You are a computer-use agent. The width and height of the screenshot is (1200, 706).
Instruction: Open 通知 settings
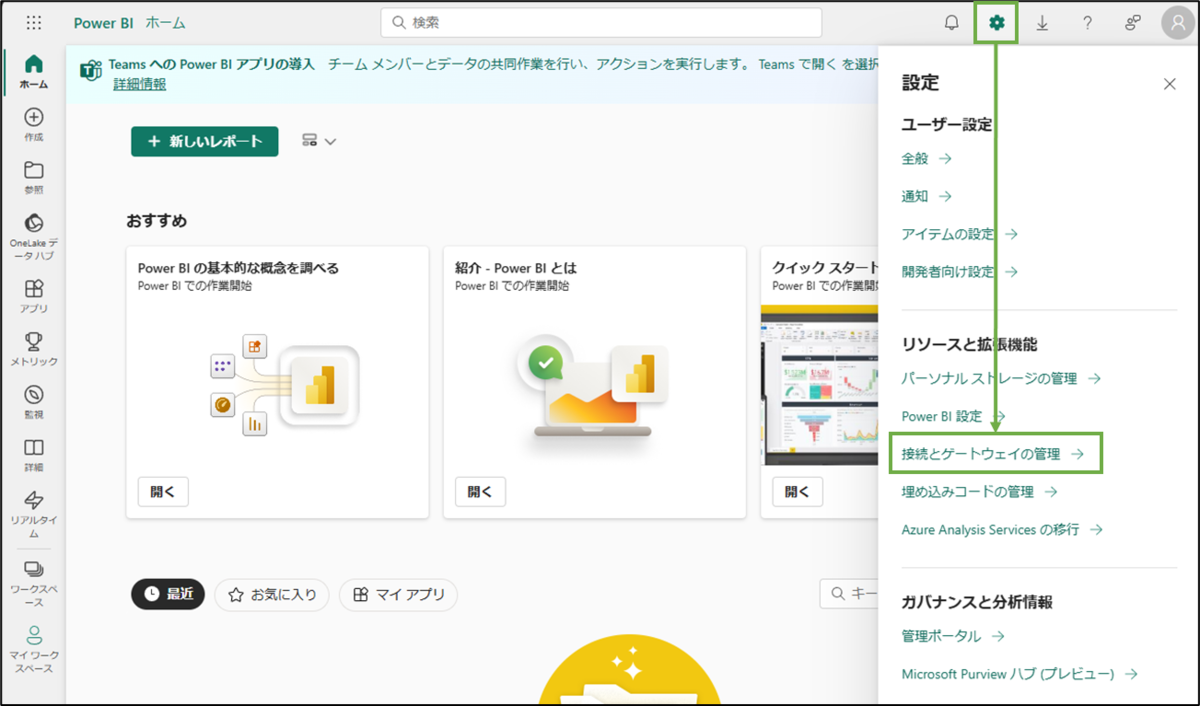coord(926,196)
